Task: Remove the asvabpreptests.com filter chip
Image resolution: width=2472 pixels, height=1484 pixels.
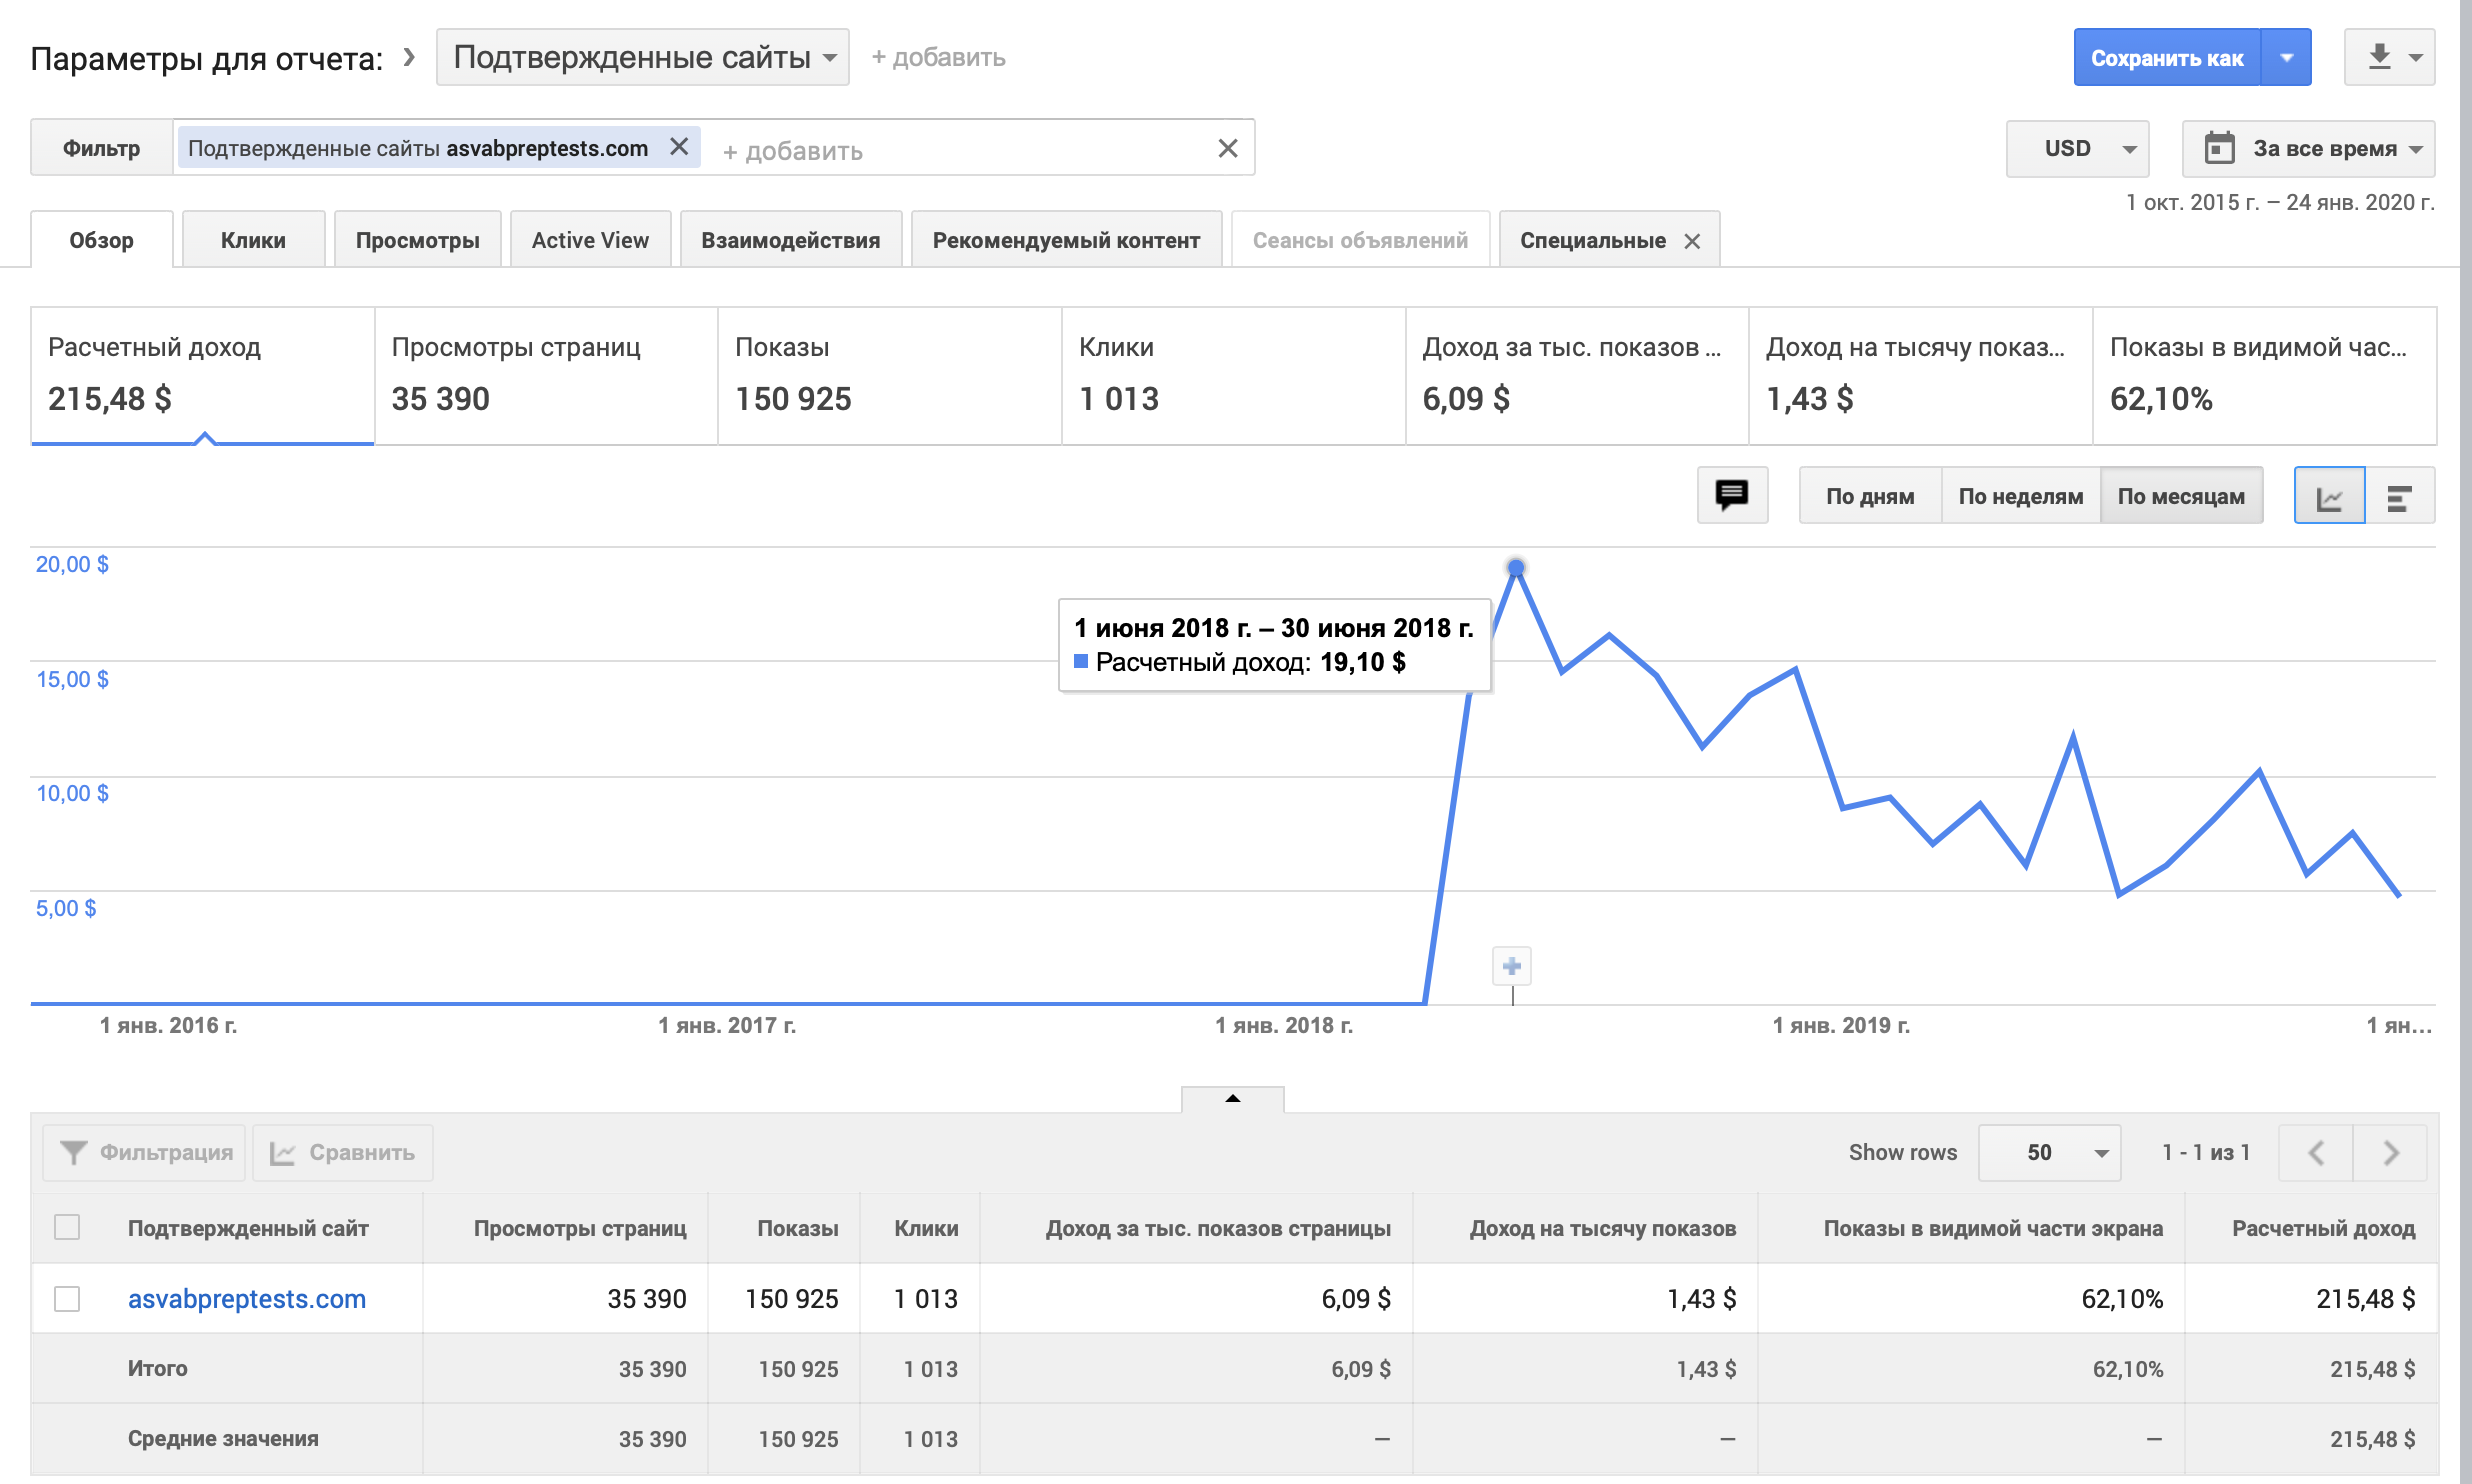Action: click(x=679, y=147)
